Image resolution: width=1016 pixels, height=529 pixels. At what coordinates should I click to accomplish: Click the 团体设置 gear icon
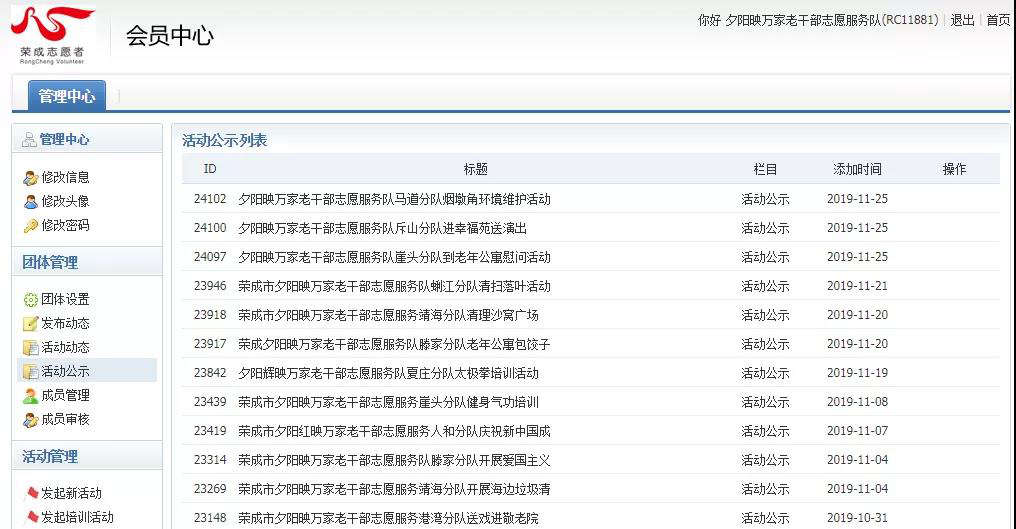[30, 300]
